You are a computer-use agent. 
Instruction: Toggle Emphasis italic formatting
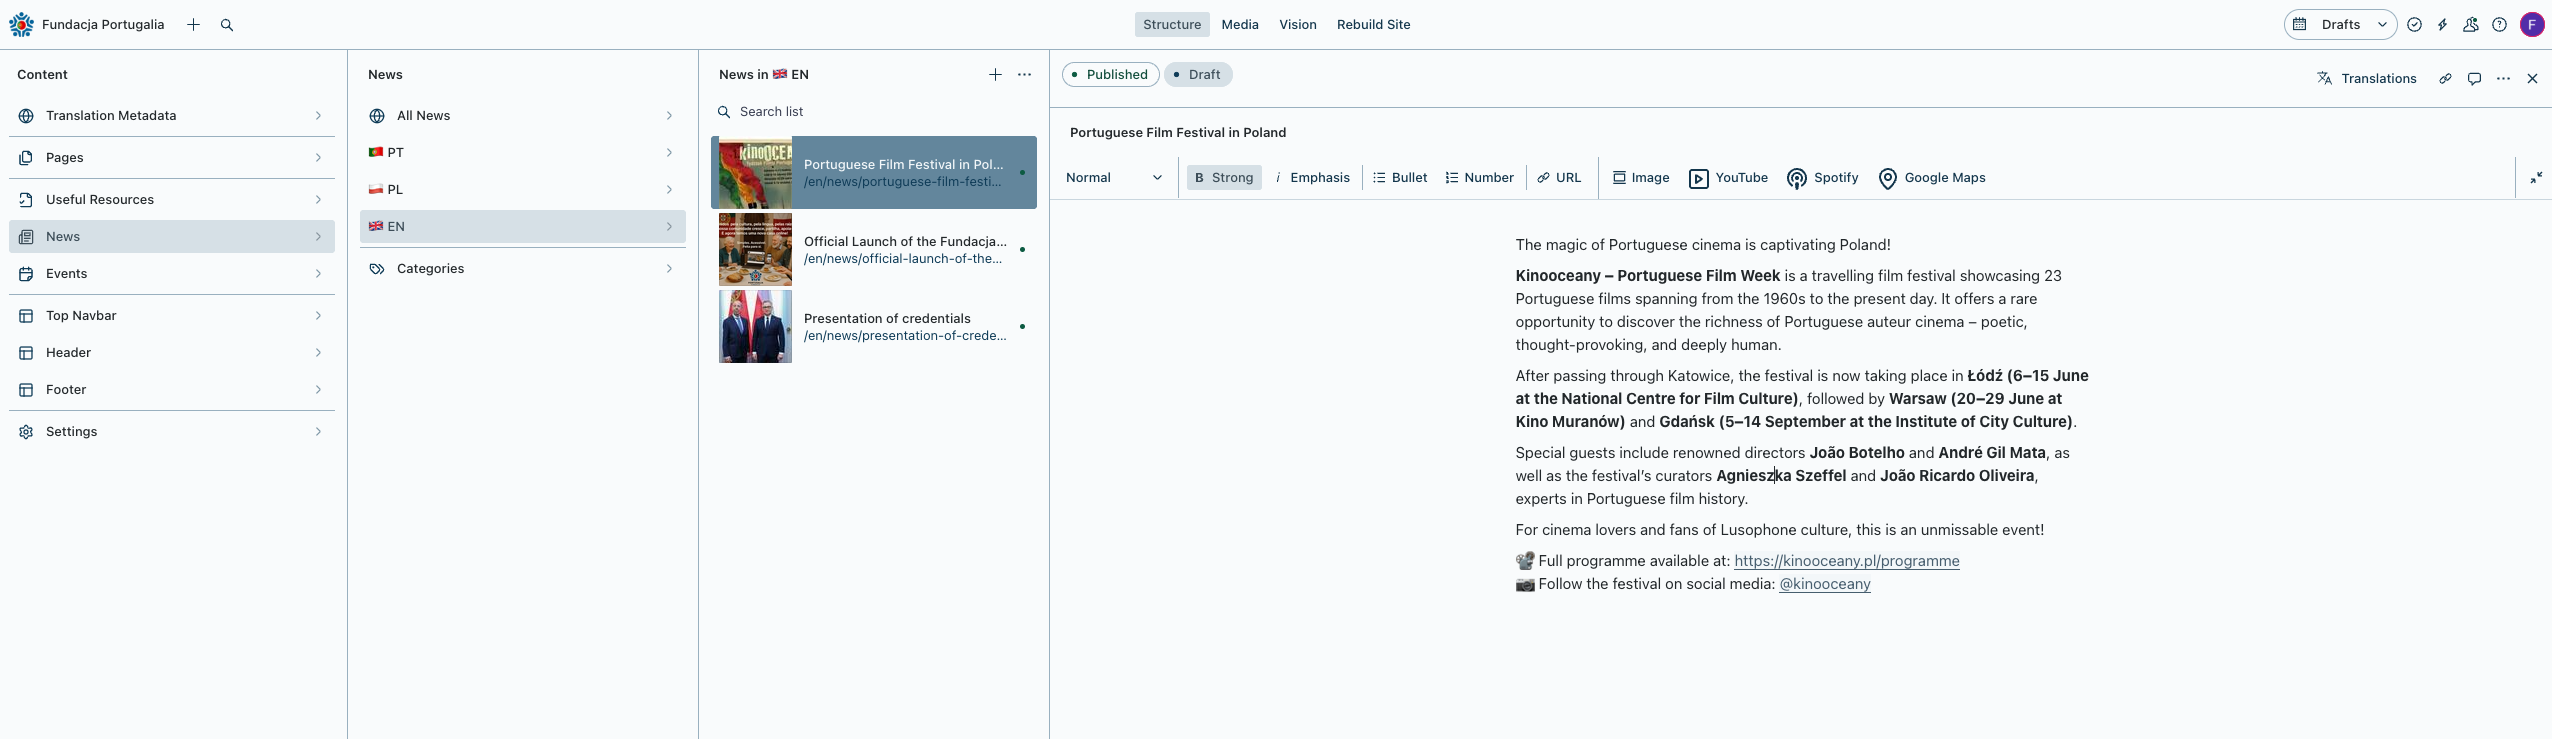1312,178
